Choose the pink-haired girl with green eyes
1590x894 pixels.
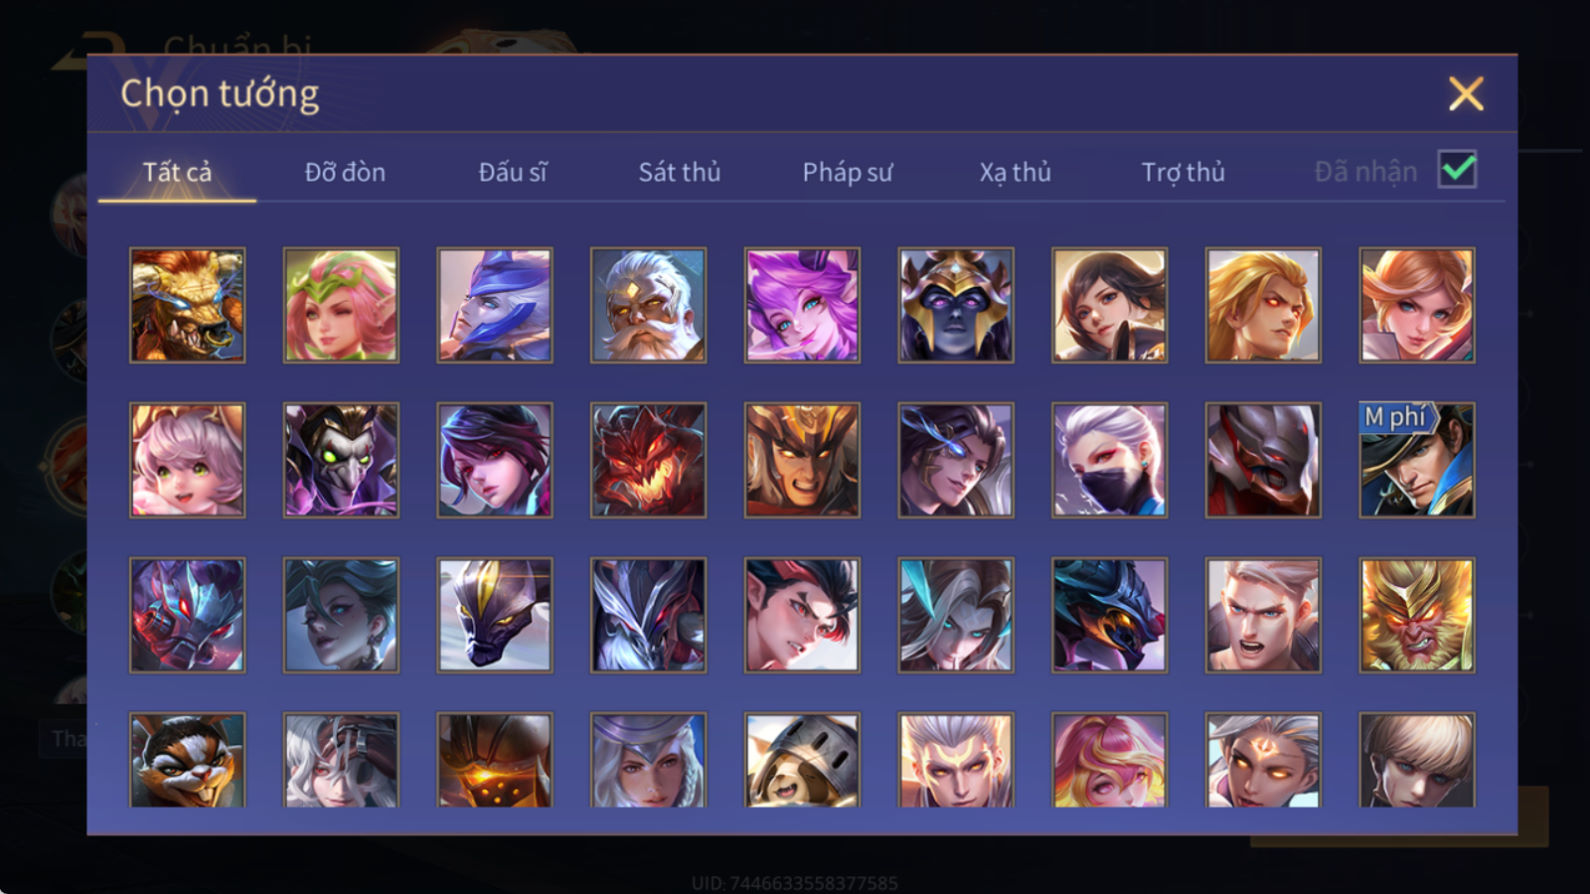tap(187, 460)
